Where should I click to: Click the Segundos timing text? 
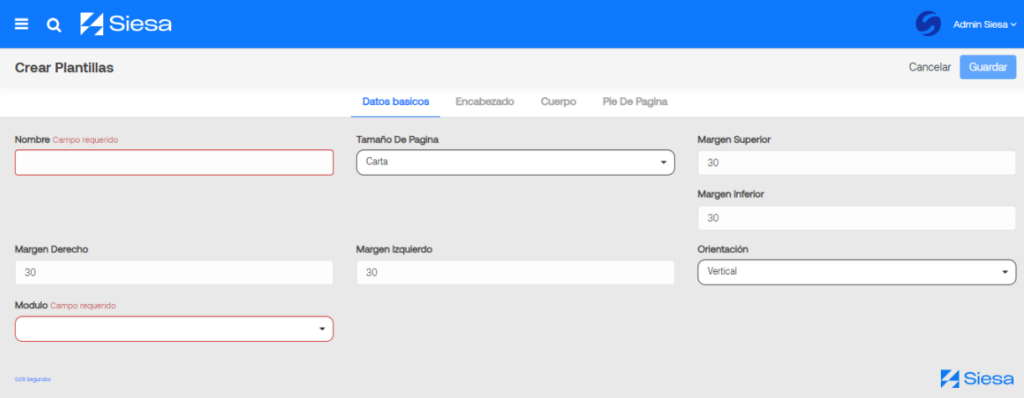point(33,379)
